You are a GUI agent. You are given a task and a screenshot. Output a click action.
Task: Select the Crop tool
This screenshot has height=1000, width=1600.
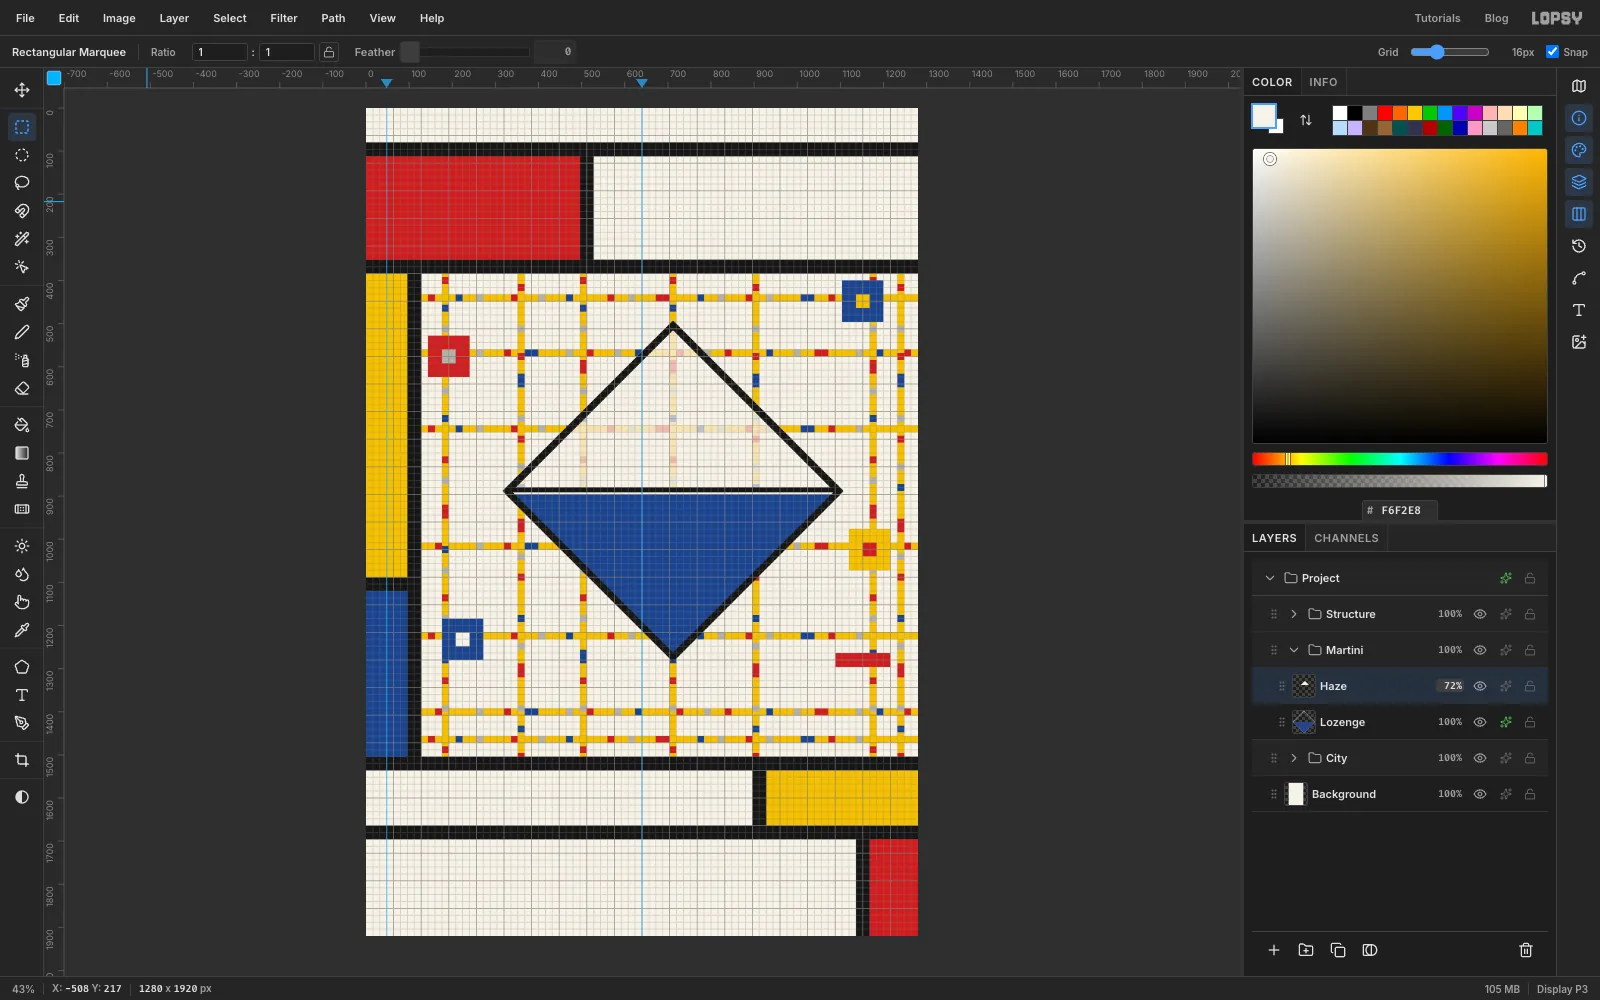(22, 760)
